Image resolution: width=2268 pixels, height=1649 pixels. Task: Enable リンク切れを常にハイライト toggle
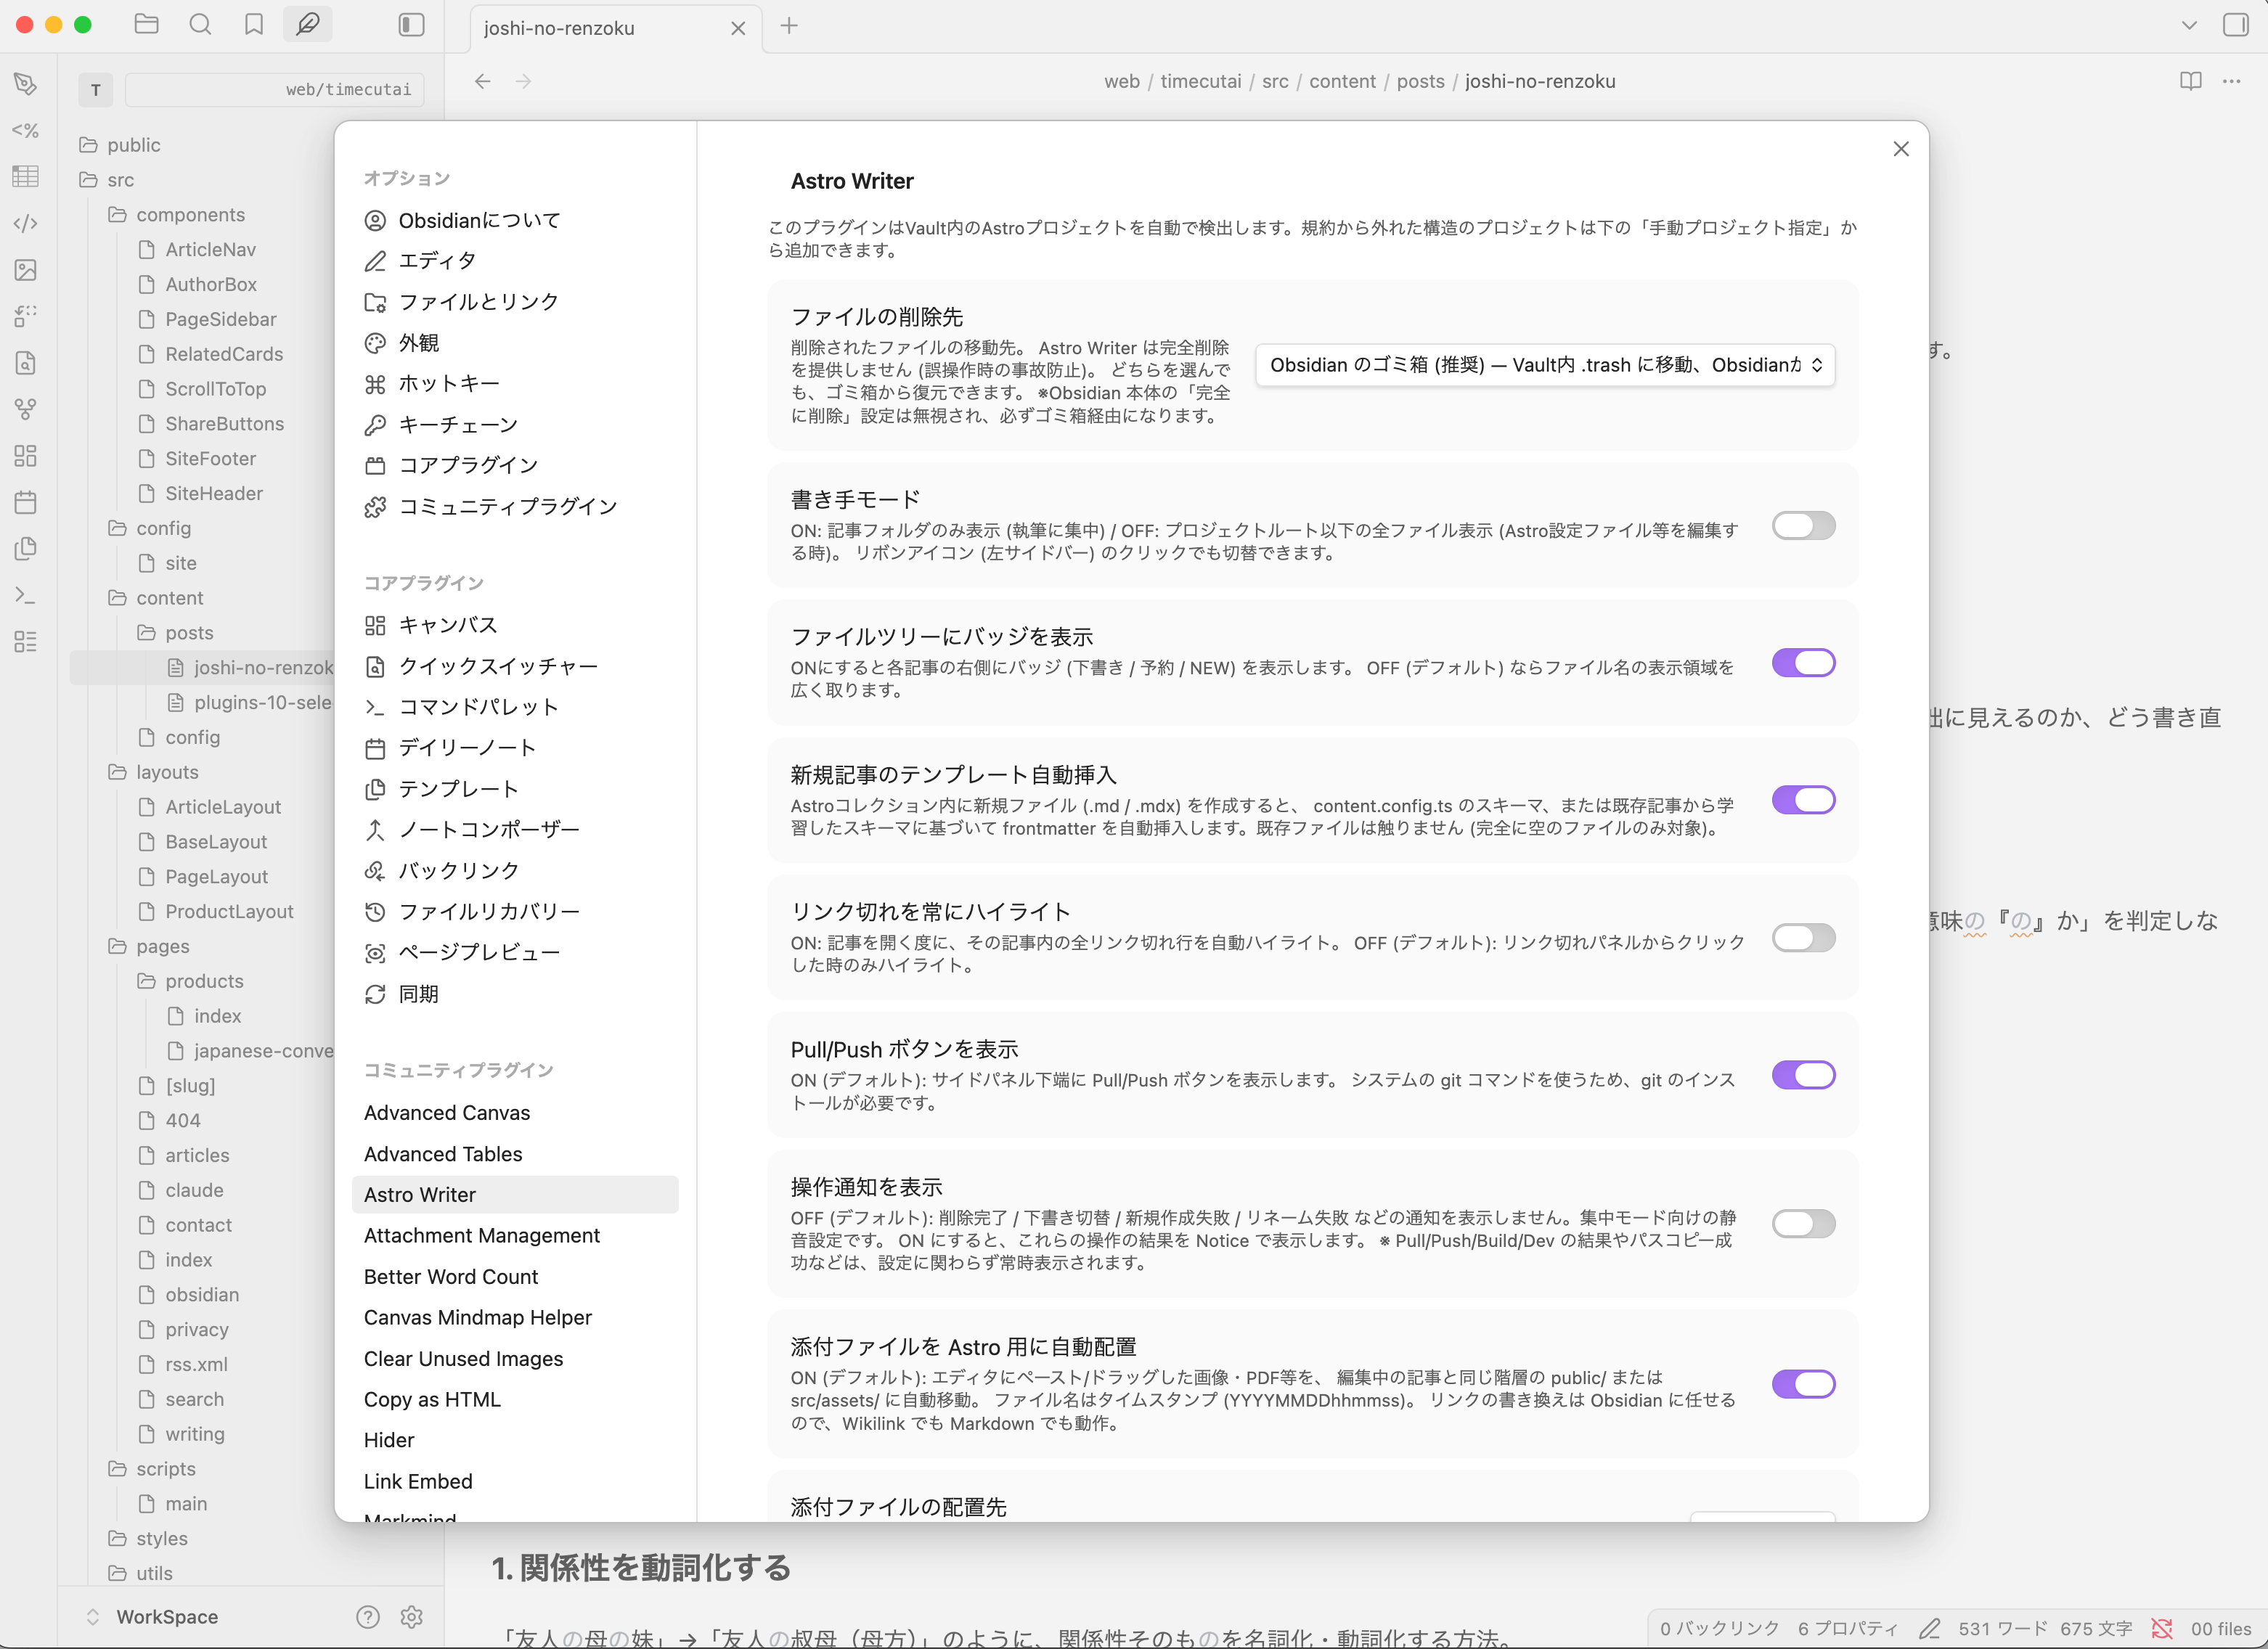pyautogui.click(x=1804, y=938)
